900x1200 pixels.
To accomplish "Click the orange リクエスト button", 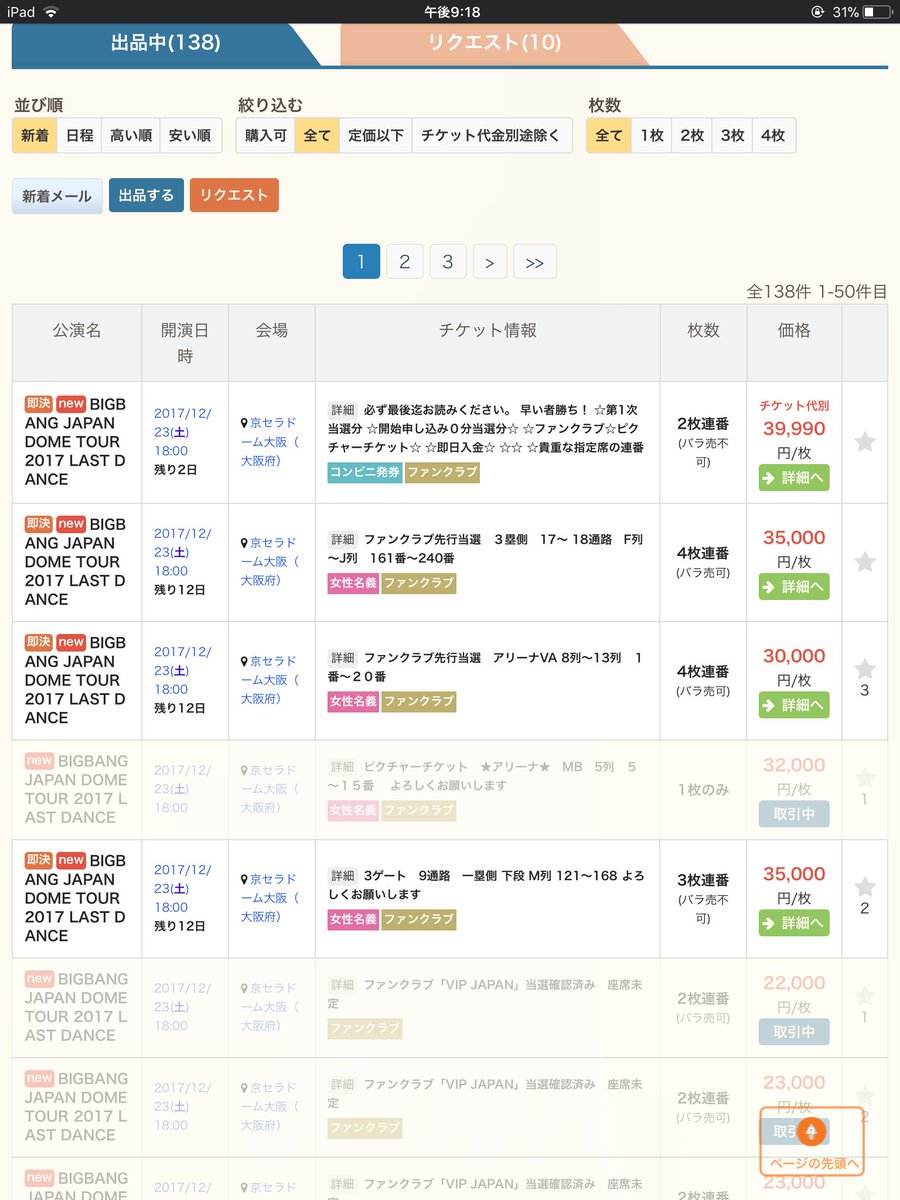I will click(x=234, y=196).
